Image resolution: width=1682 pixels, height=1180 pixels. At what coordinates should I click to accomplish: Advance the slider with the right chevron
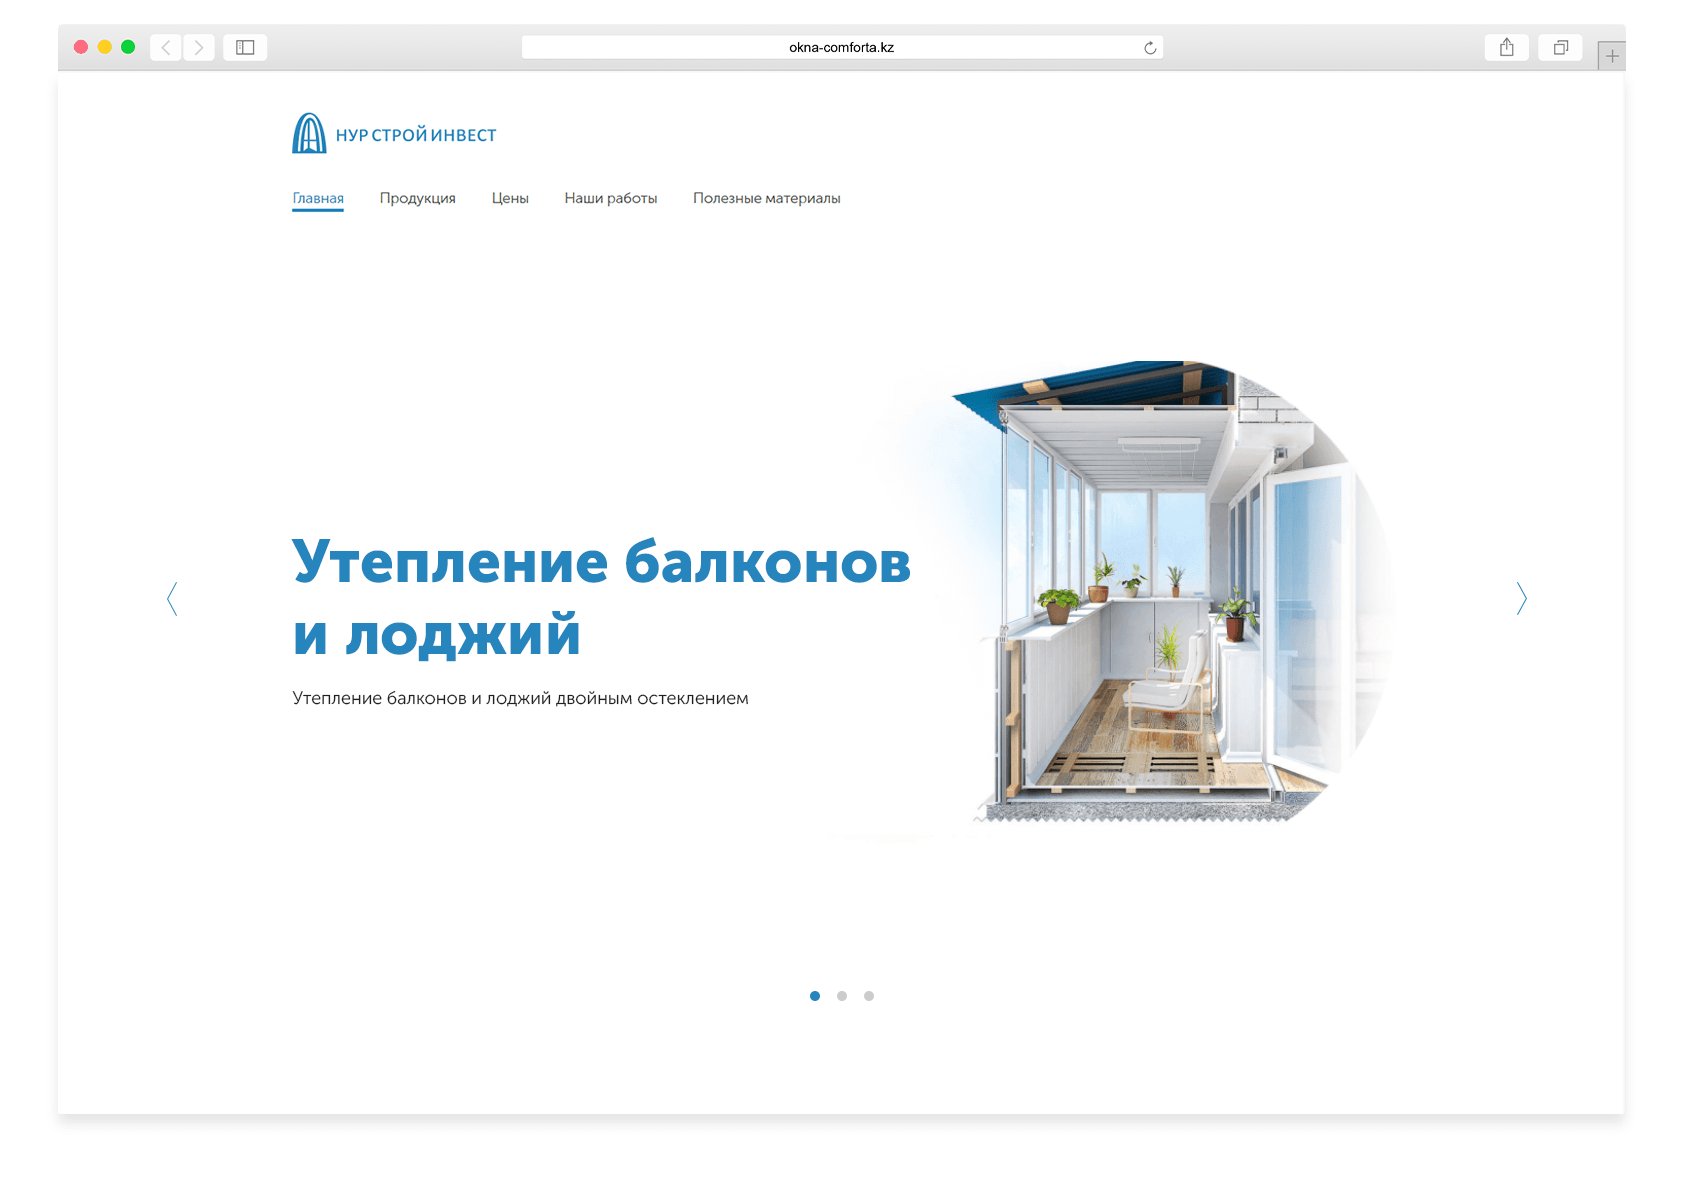click(1521, 598)
